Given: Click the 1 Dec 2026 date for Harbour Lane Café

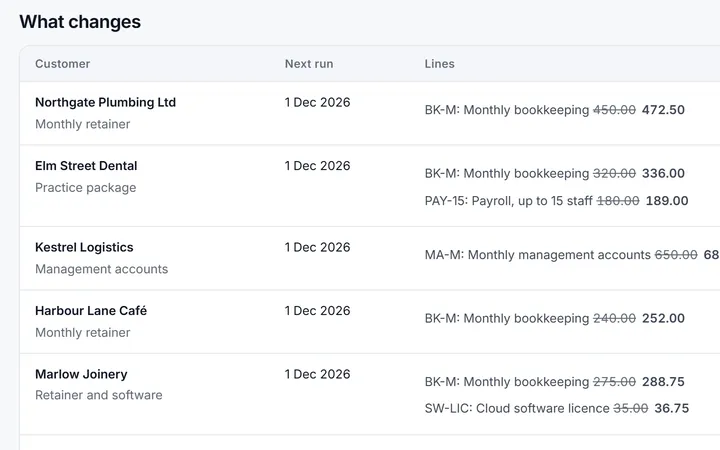Looking at the screenshot, I should pyautogui.click(x=317, y=310).
